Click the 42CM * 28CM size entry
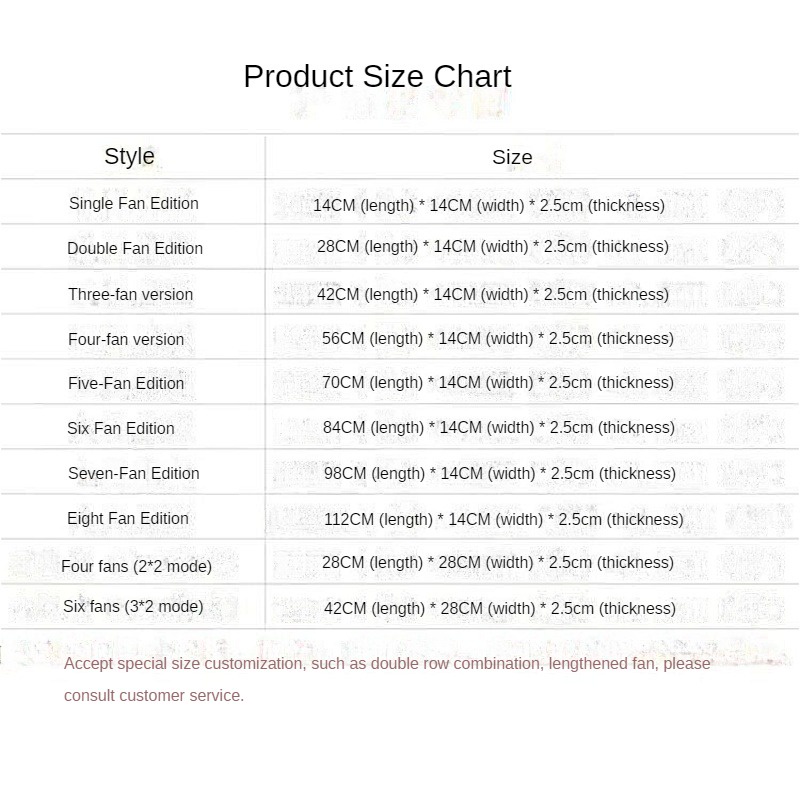This screenshot has width=800, height=800. click(x=500, y=608)
